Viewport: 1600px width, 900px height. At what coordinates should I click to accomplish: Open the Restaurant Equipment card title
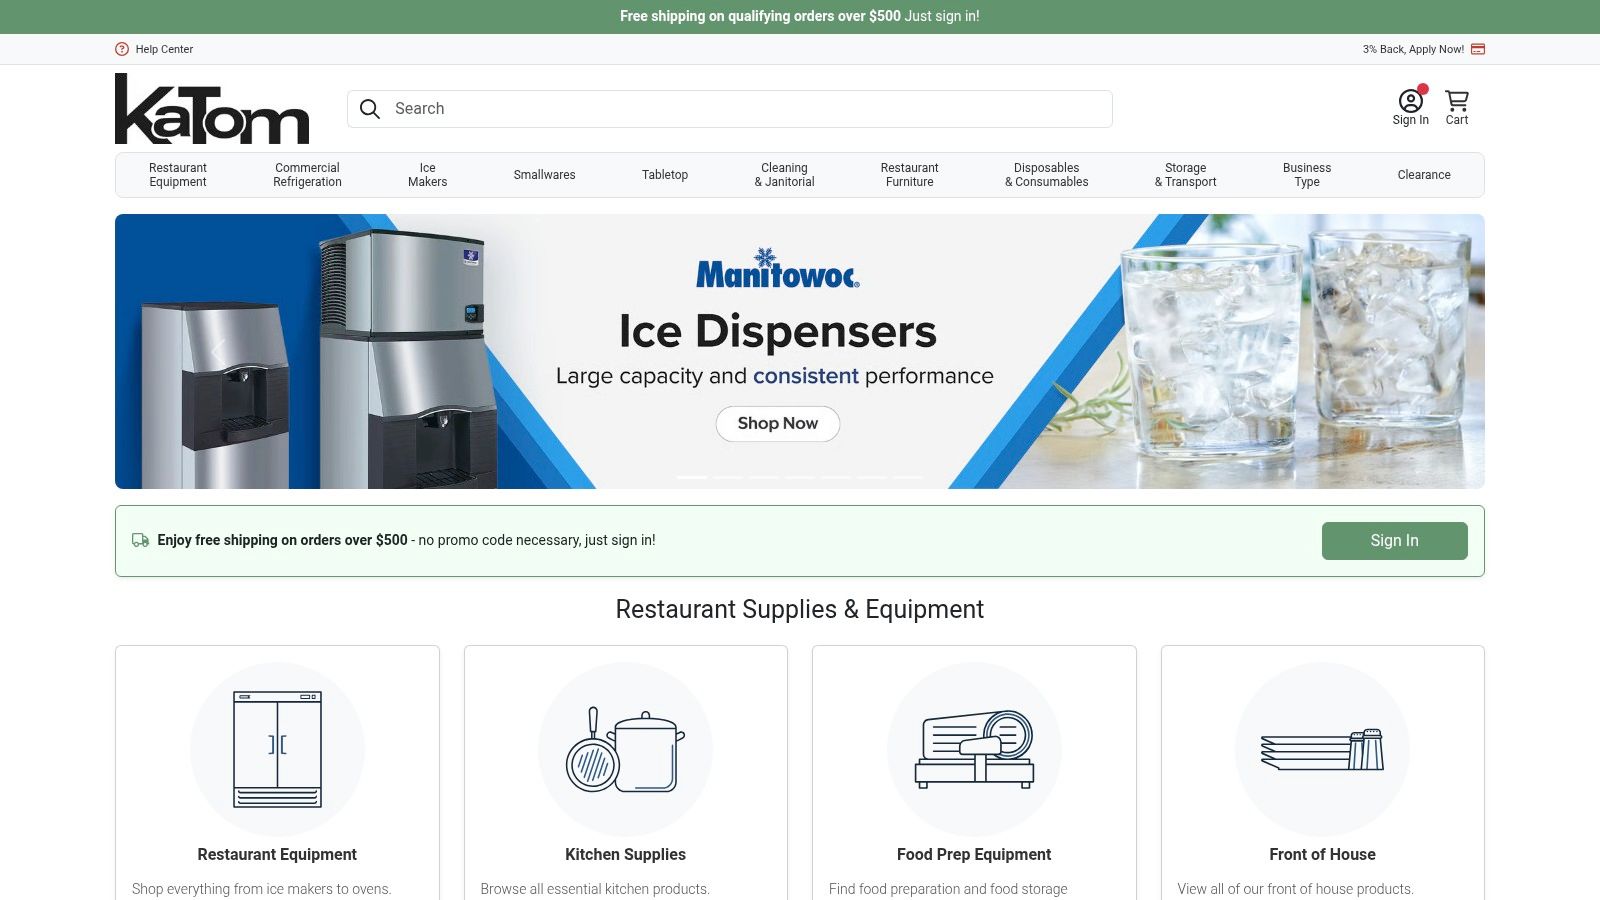tap(277, 854)
